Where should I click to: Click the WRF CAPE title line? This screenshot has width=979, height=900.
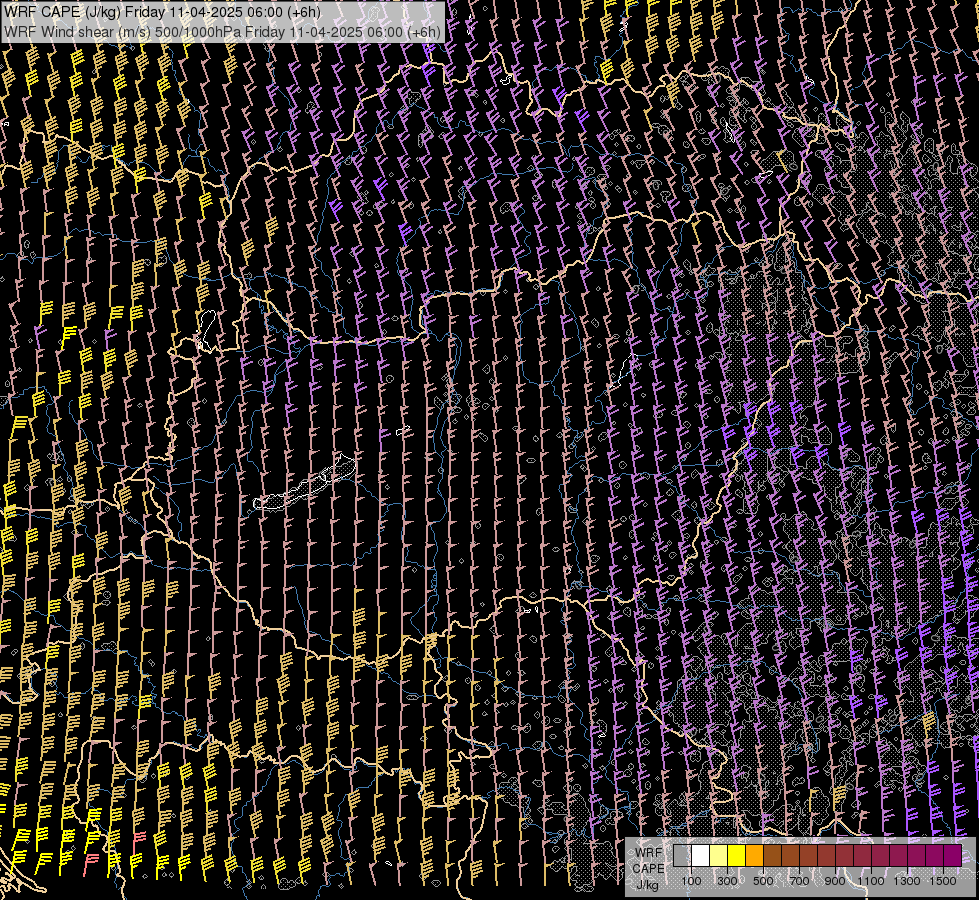point(162,12)
